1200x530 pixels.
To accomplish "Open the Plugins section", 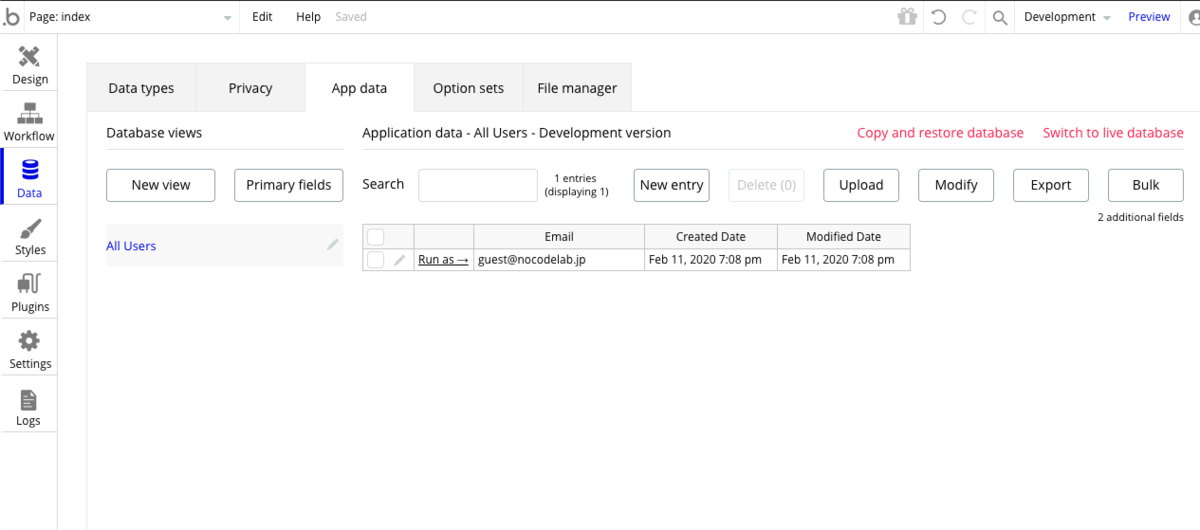I will pos(29,293).
